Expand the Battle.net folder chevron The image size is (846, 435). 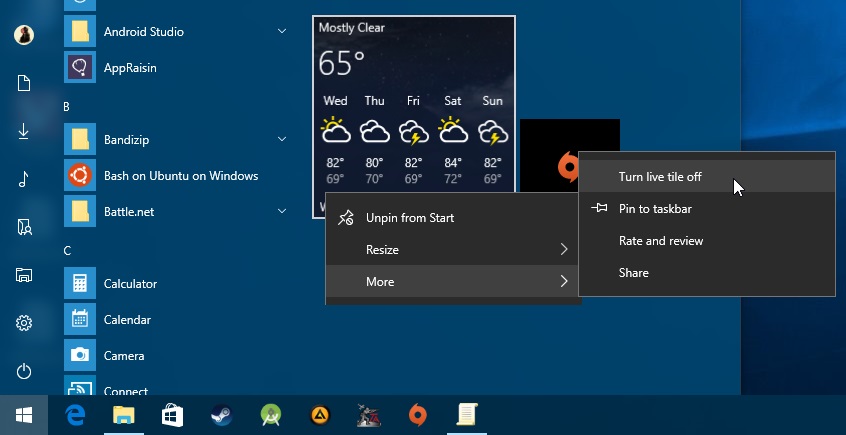[282, 211]
